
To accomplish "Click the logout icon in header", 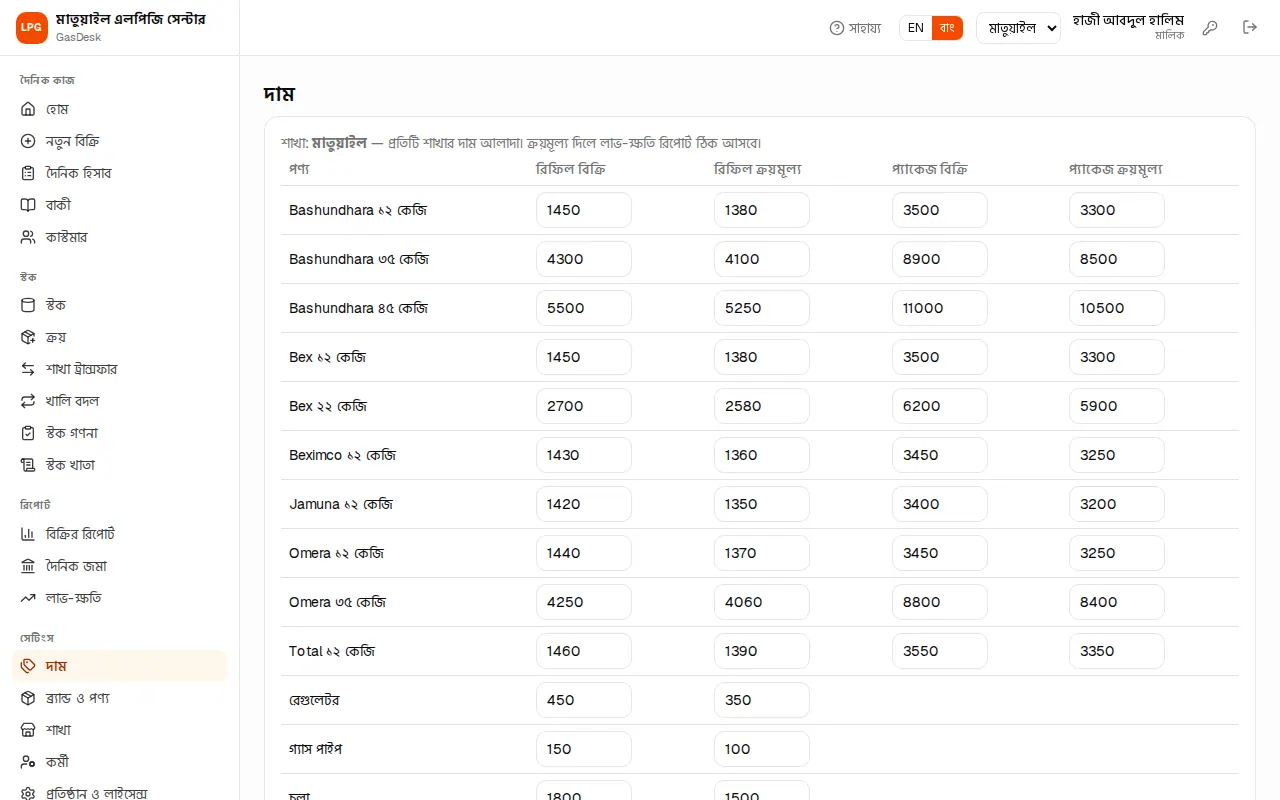I will pyautogui.click(x=1250, y=28).
